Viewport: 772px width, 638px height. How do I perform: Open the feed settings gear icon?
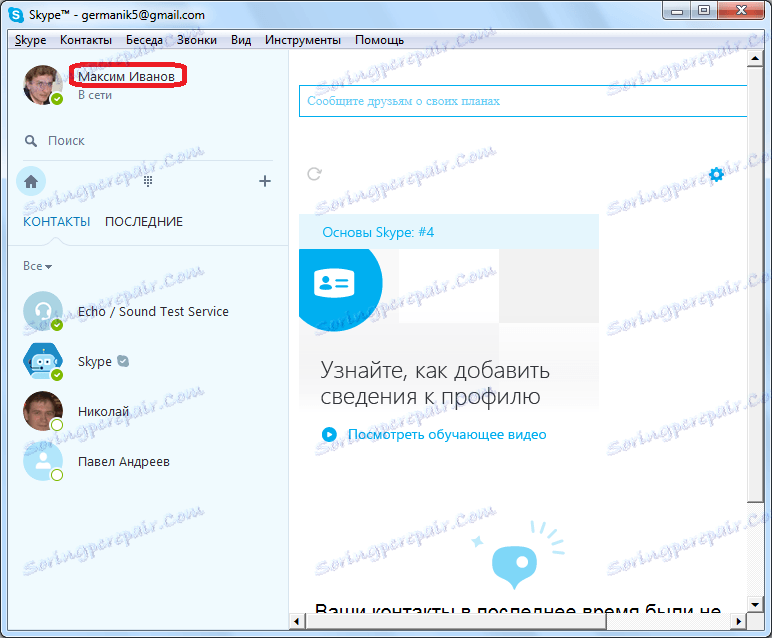(716, 174)
